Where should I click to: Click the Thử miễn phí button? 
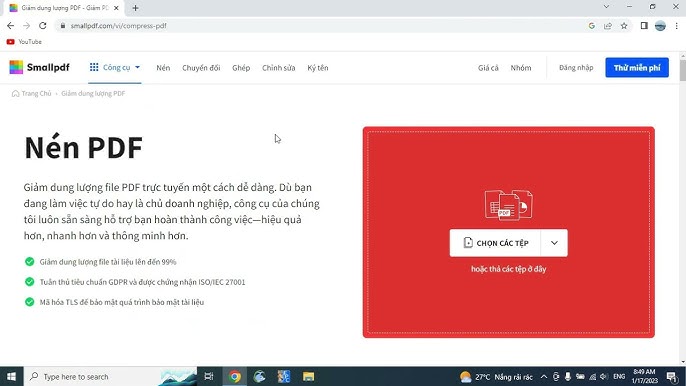coord(637,67)
